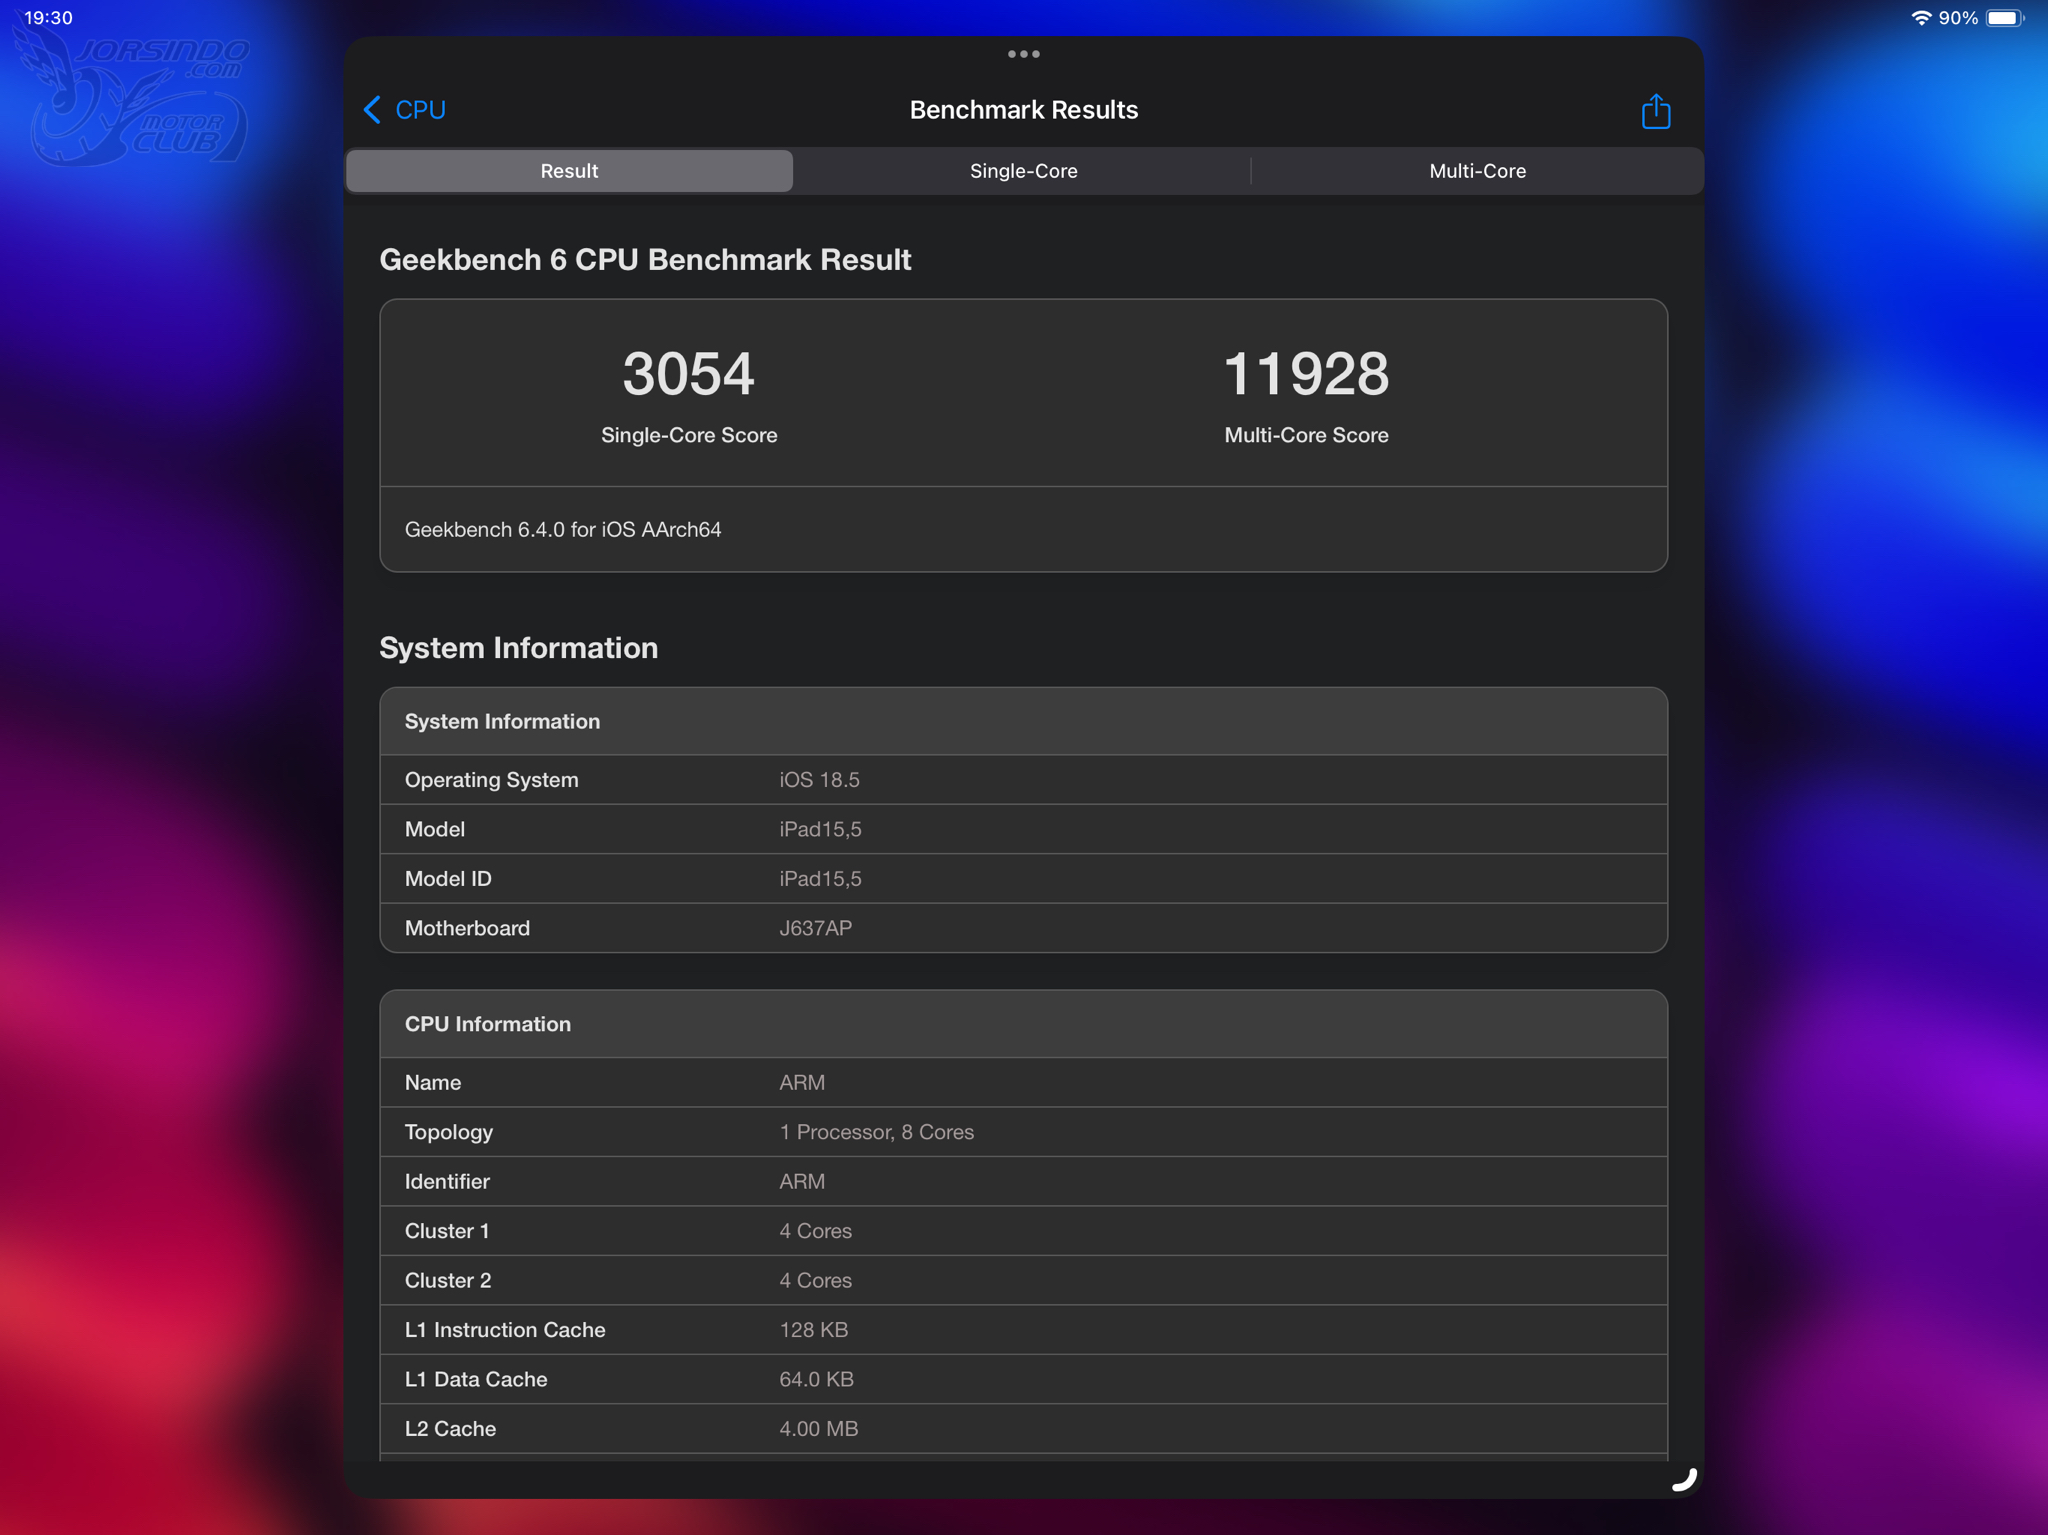The width and height of the screenshot is (2048, 1535).
Task: Tap the Cluster 1 row label
Action: [x=447, y=1231]
